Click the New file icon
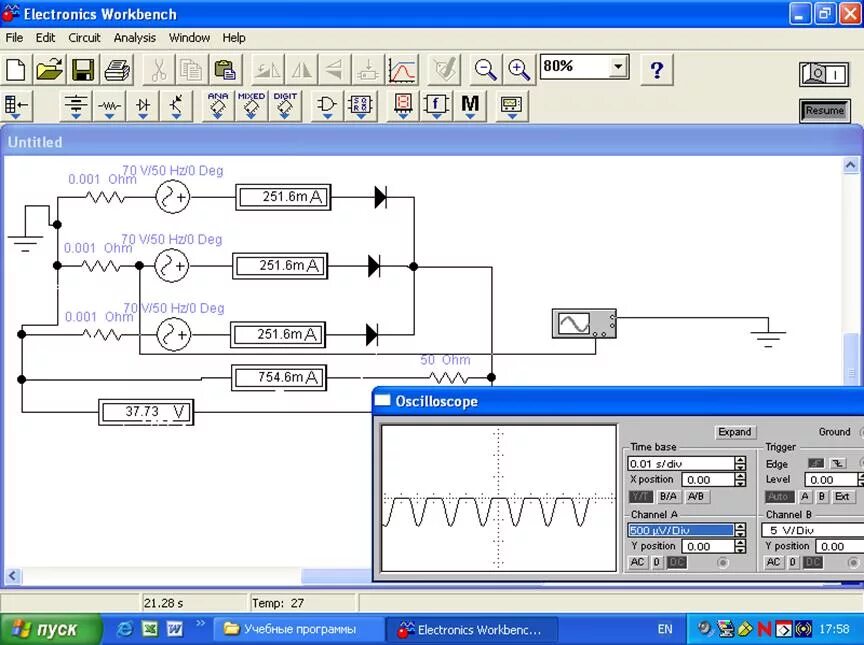This screenshot has height=645, width=864. (16, 70)
